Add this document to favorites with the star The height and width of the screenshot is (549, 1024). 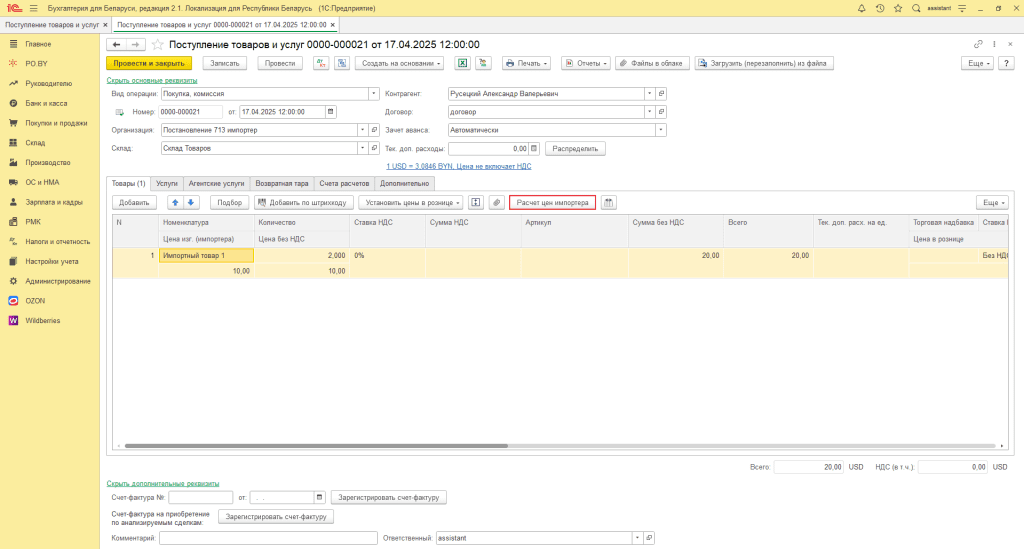(x=157, y=44)
